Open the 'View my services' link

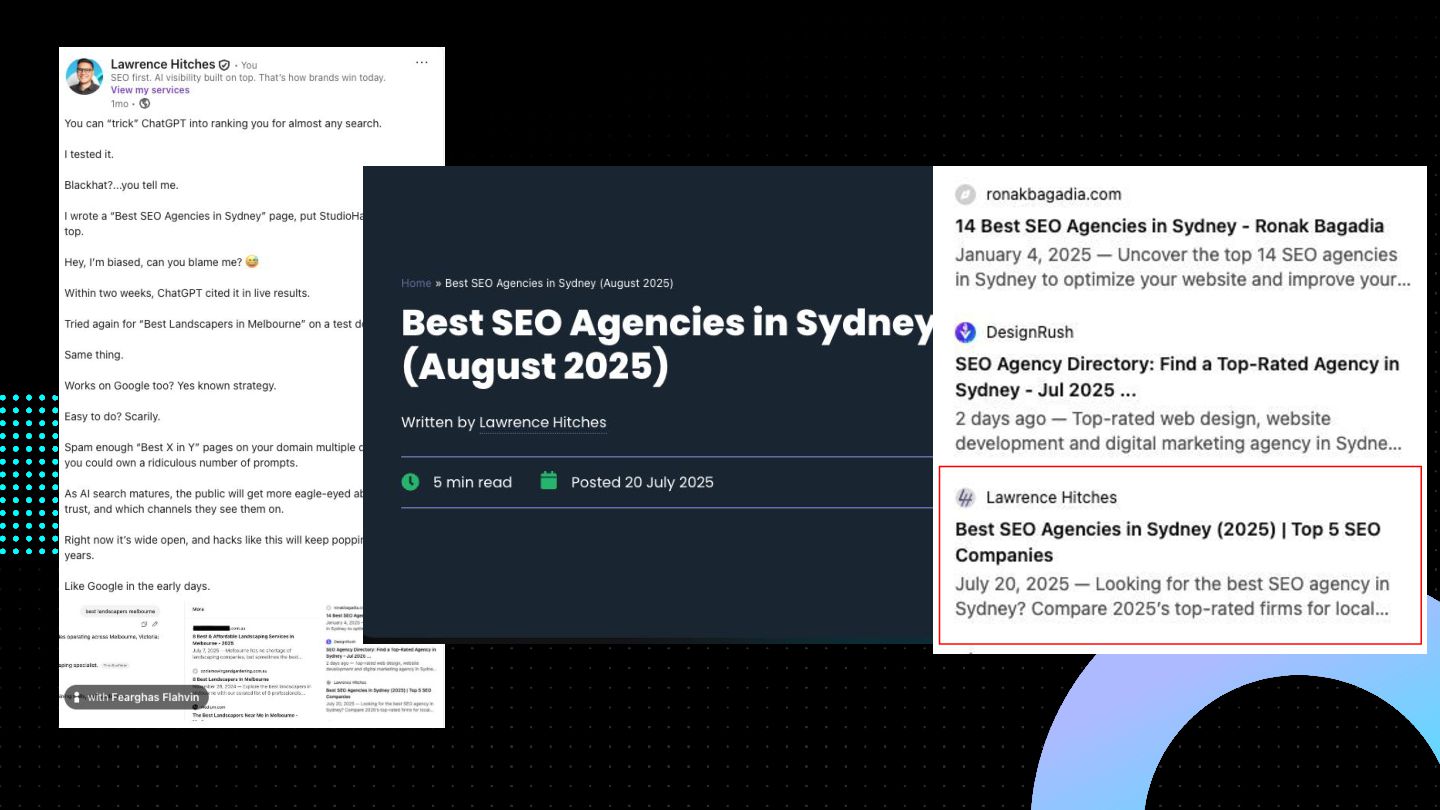click(x=150, y=90)
